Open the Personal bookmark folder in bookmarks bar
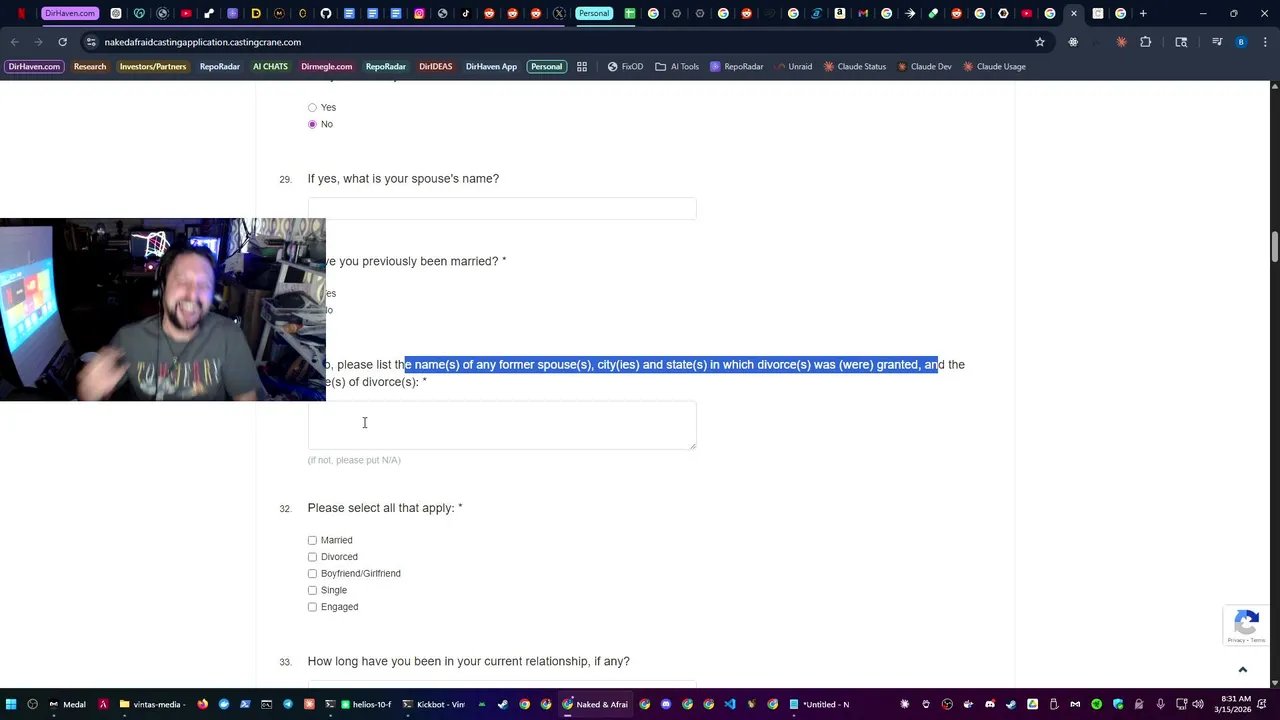Image resolution: width=1280 pixels, height=720 pixels. click(x=546, y=67)
